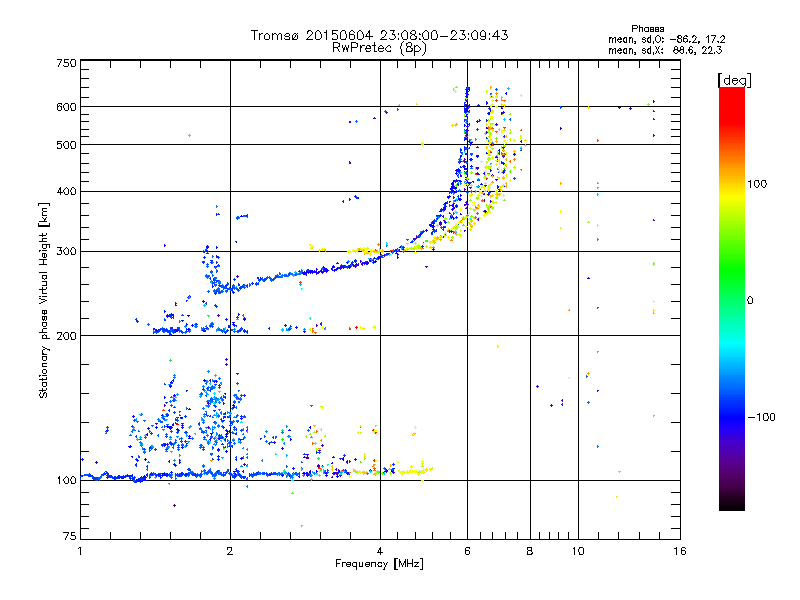Image resolution: width=800 pixels, height=600 pixels.
Task: Click the plot title 'Tromsø 20150604 23:08:00-23:09:43'
Action: tap(379, 35)
